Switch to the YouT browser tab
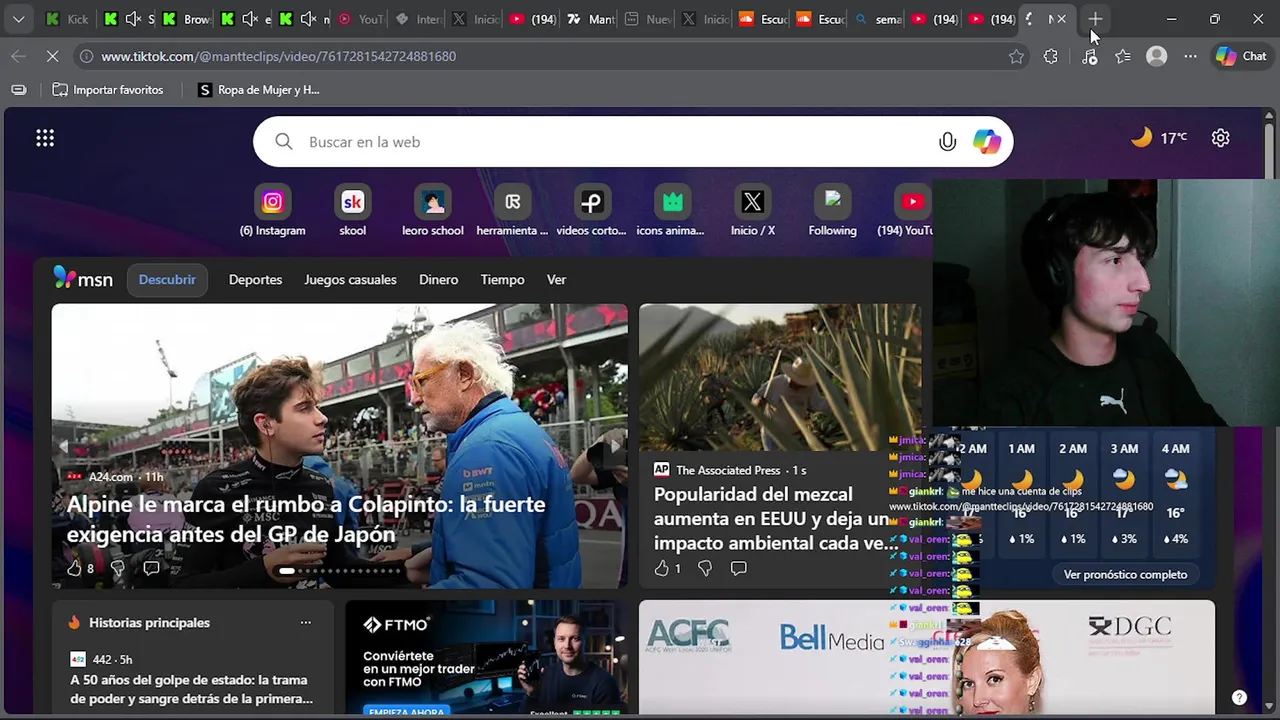 [x=361, y=19]
